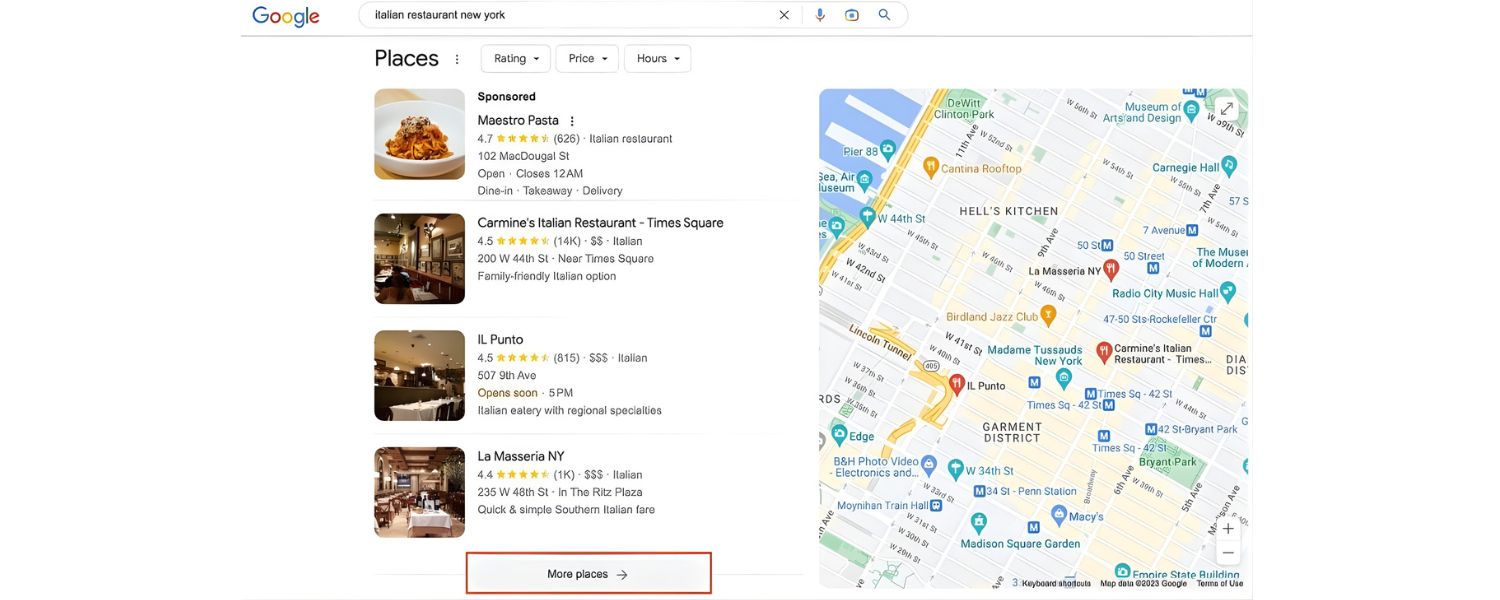Image resolution: width=1500 pixels, height=600 pixels.
Task: Open the Hours filter dropdown
Action: tap(657, 59)
